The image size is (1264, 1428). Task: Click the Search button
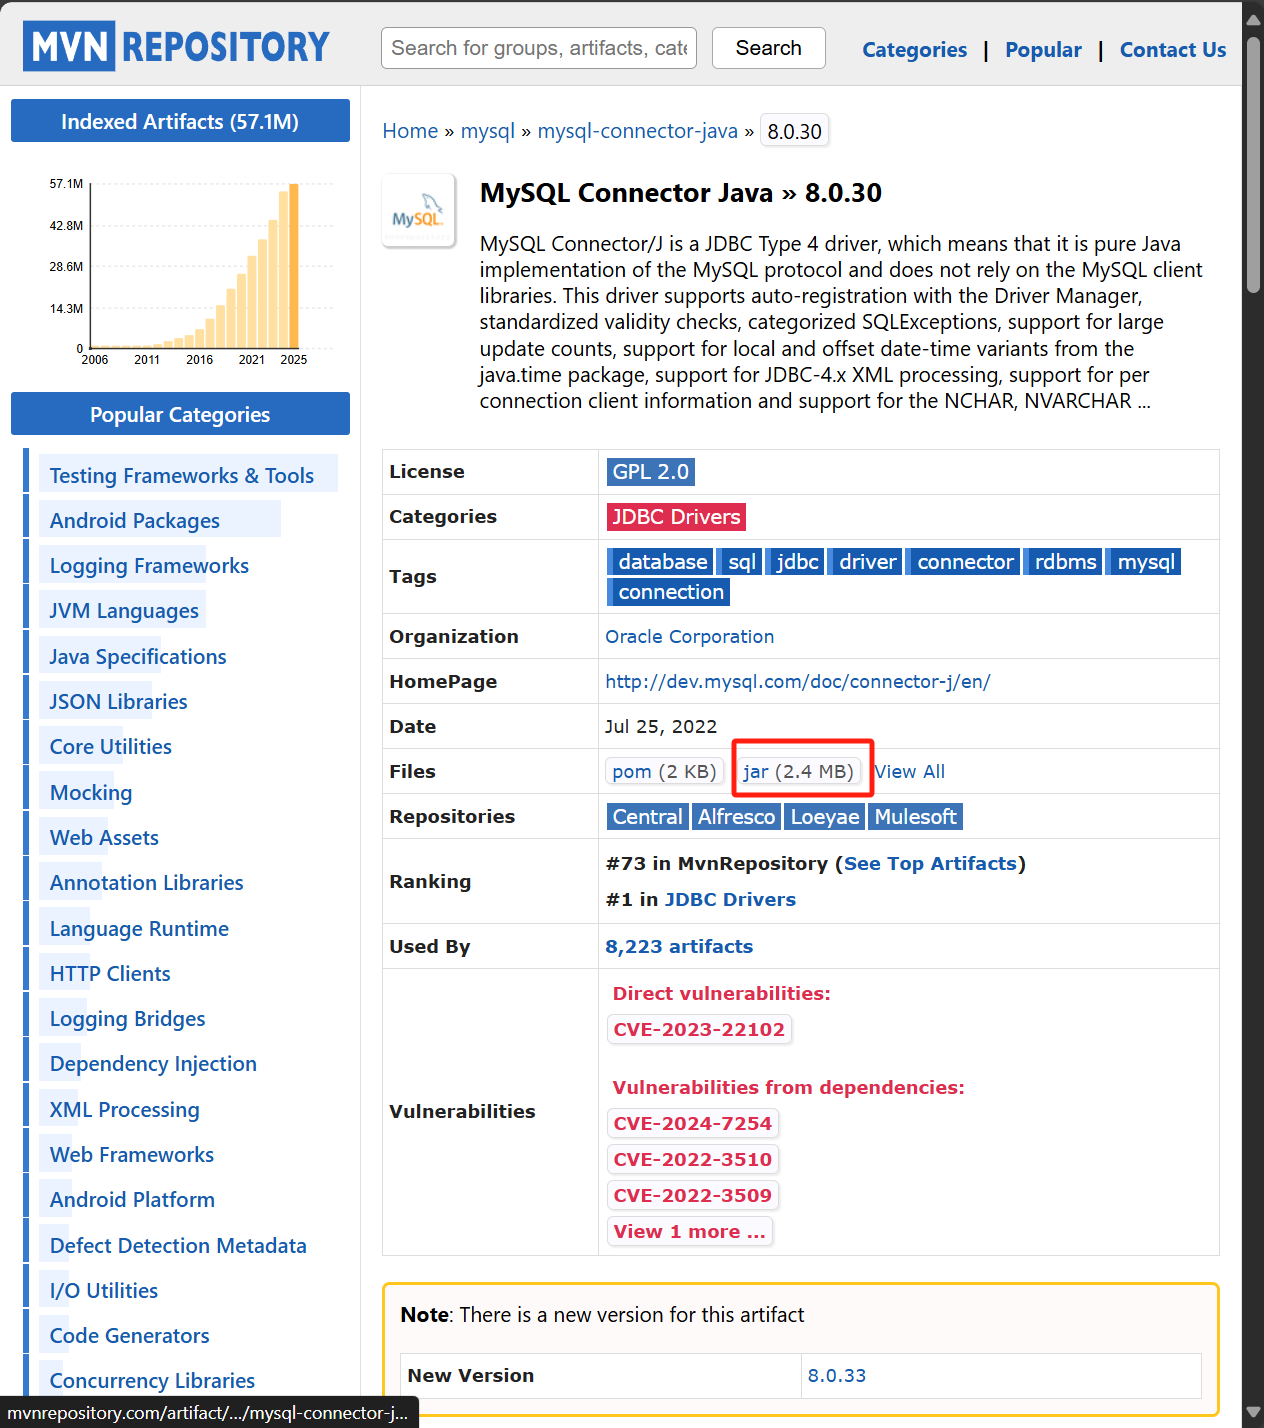point(768,48)
